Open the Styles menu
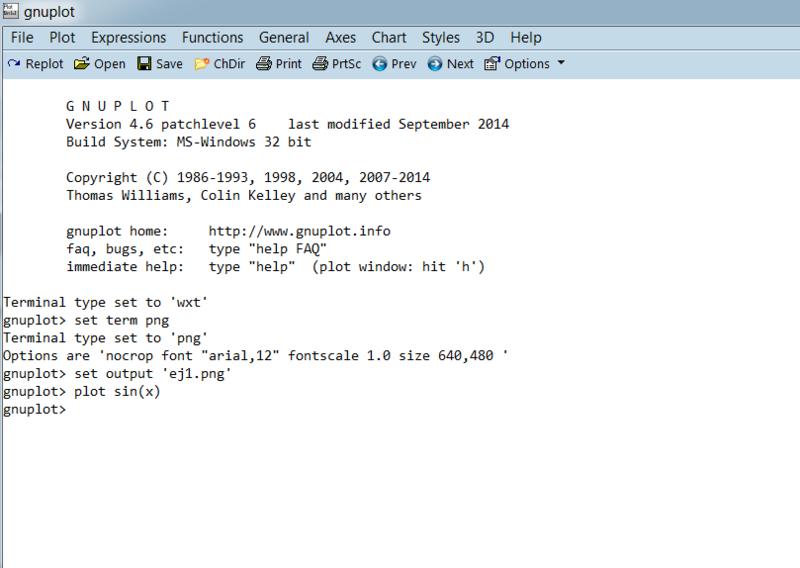800x568 pixels. (x=440, y=38)
